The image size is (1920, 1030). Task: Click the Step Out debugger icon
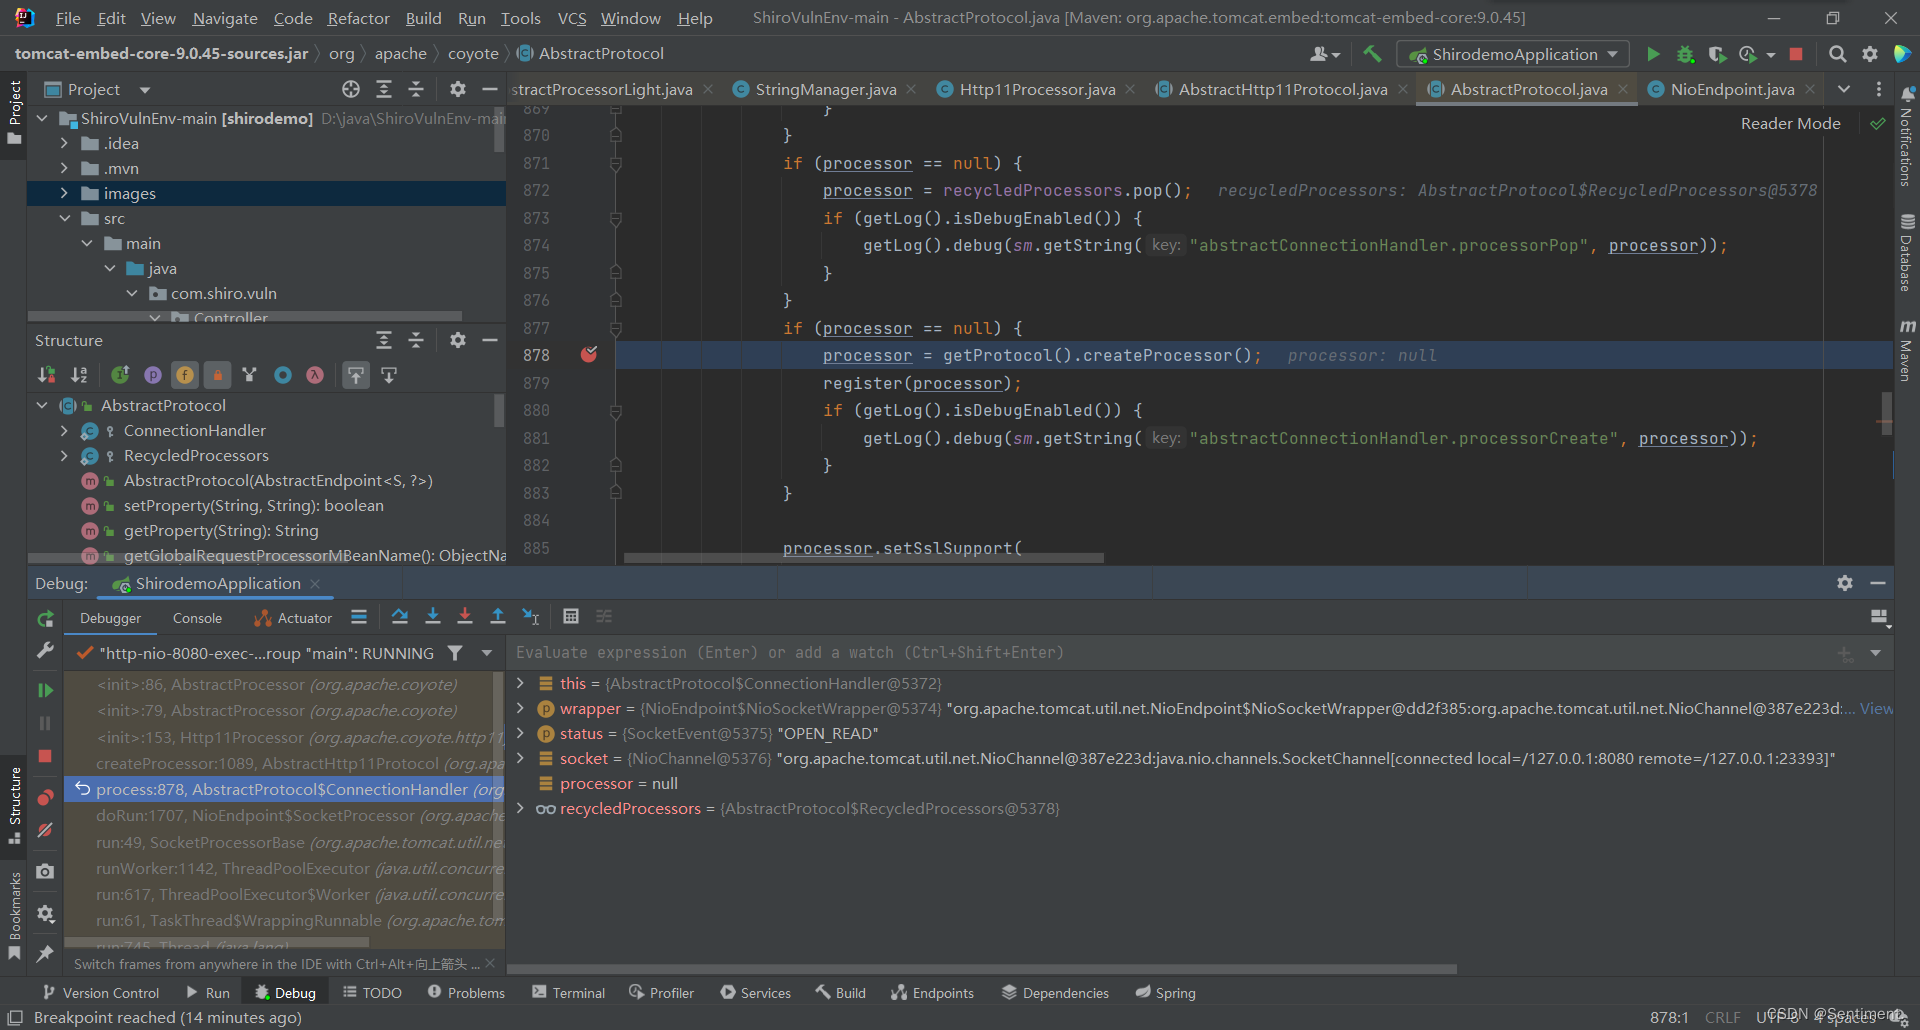[x=498, y=617]
